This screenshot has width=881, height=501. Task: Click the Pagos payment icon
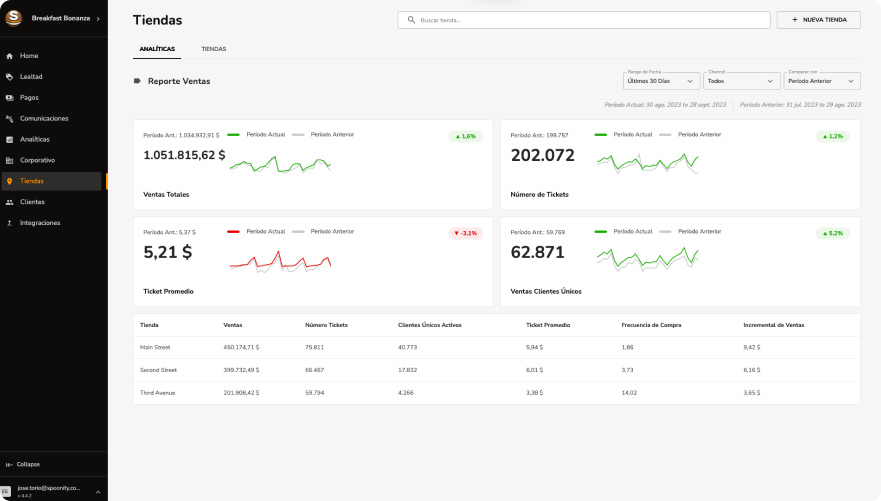(x=10, y=98)
